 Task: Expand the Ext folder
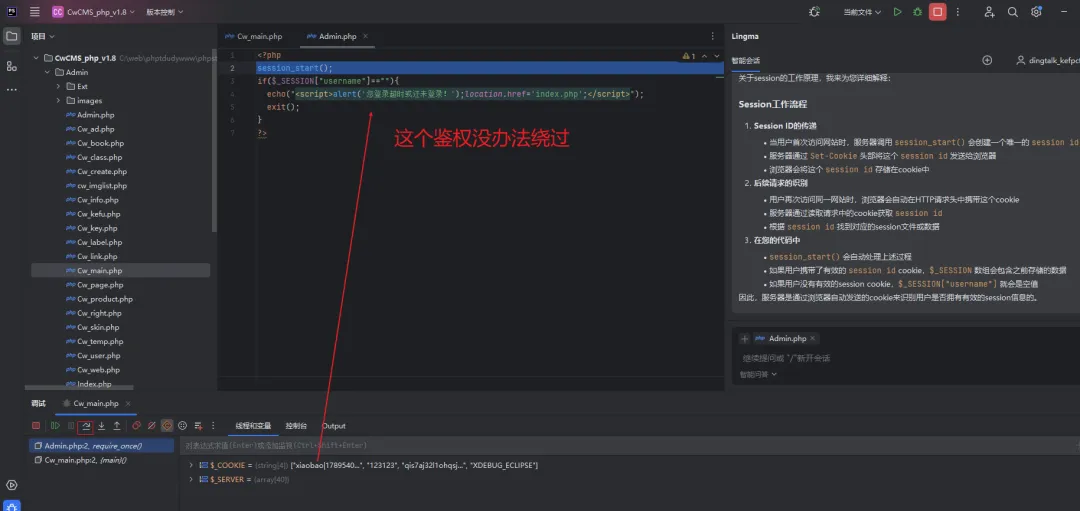coord(59,87)
